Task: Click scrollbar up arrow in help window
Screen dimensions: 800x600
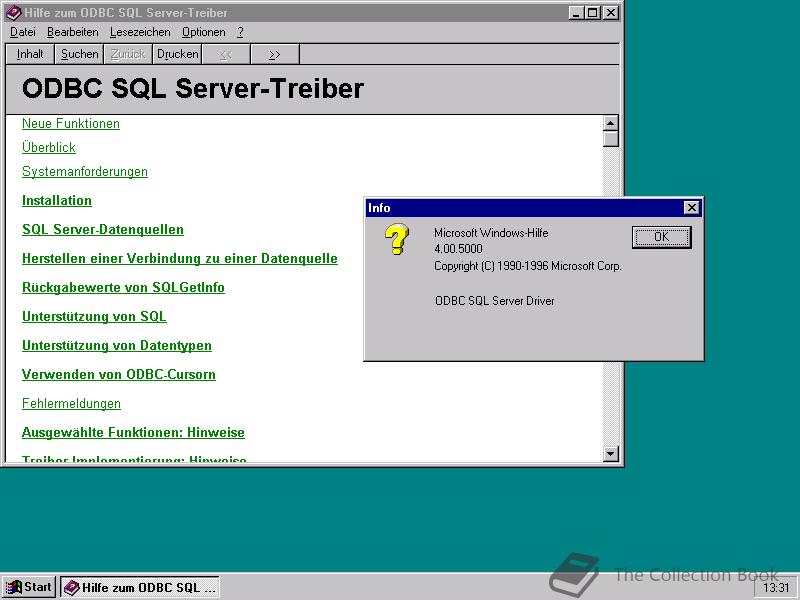Action: [611, 123]
